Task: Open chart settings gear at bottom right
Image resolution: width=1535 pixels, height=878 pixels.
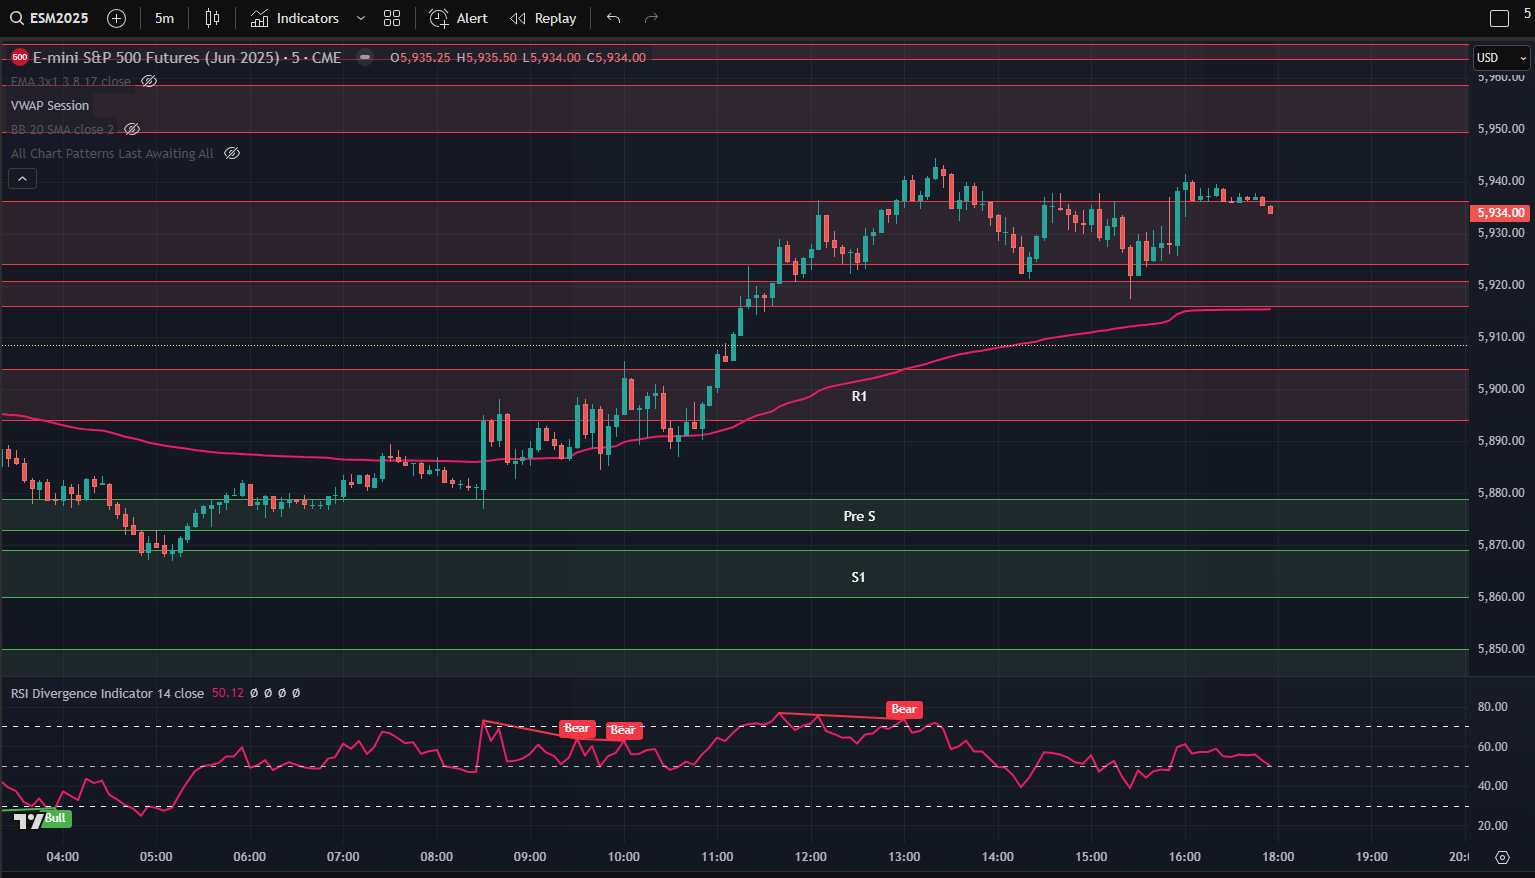Action: pos(1502,857)
